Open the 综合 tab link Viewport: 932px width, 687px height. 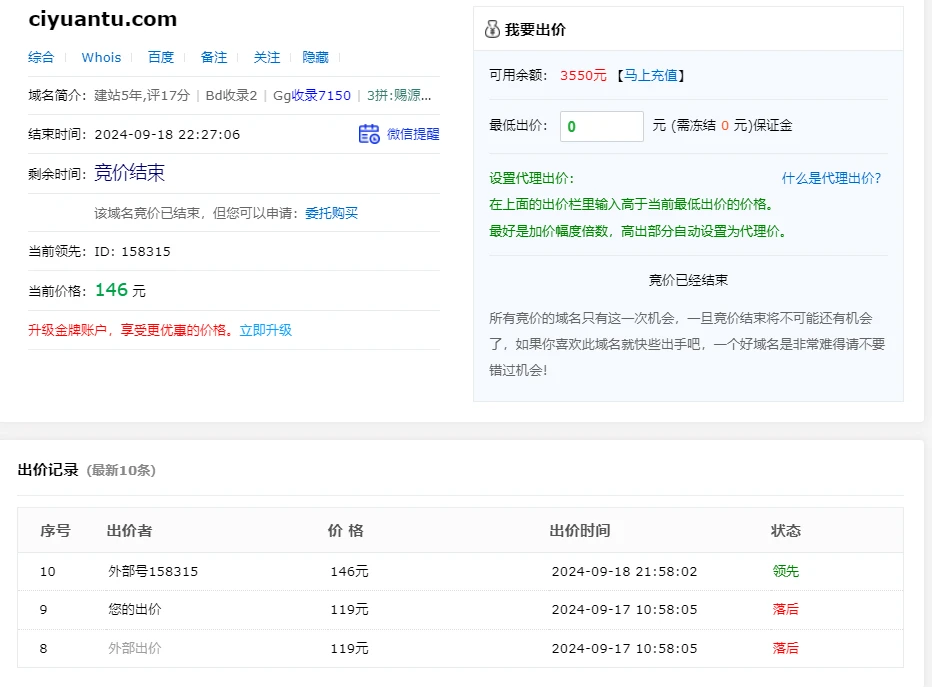[41, 57]
